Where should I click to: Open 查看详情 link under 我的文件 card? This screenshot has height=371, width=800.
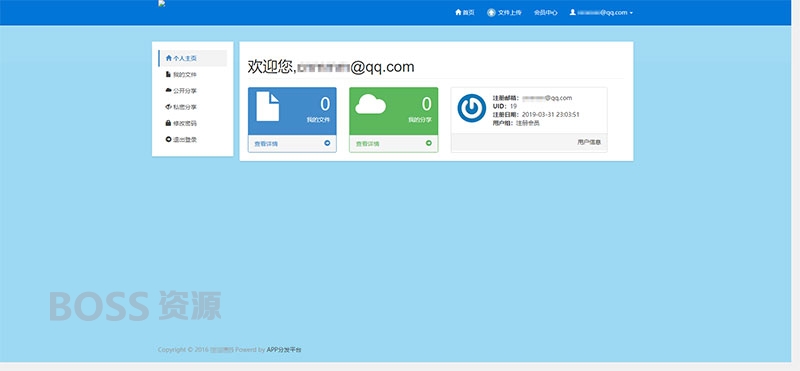[266, 144]
